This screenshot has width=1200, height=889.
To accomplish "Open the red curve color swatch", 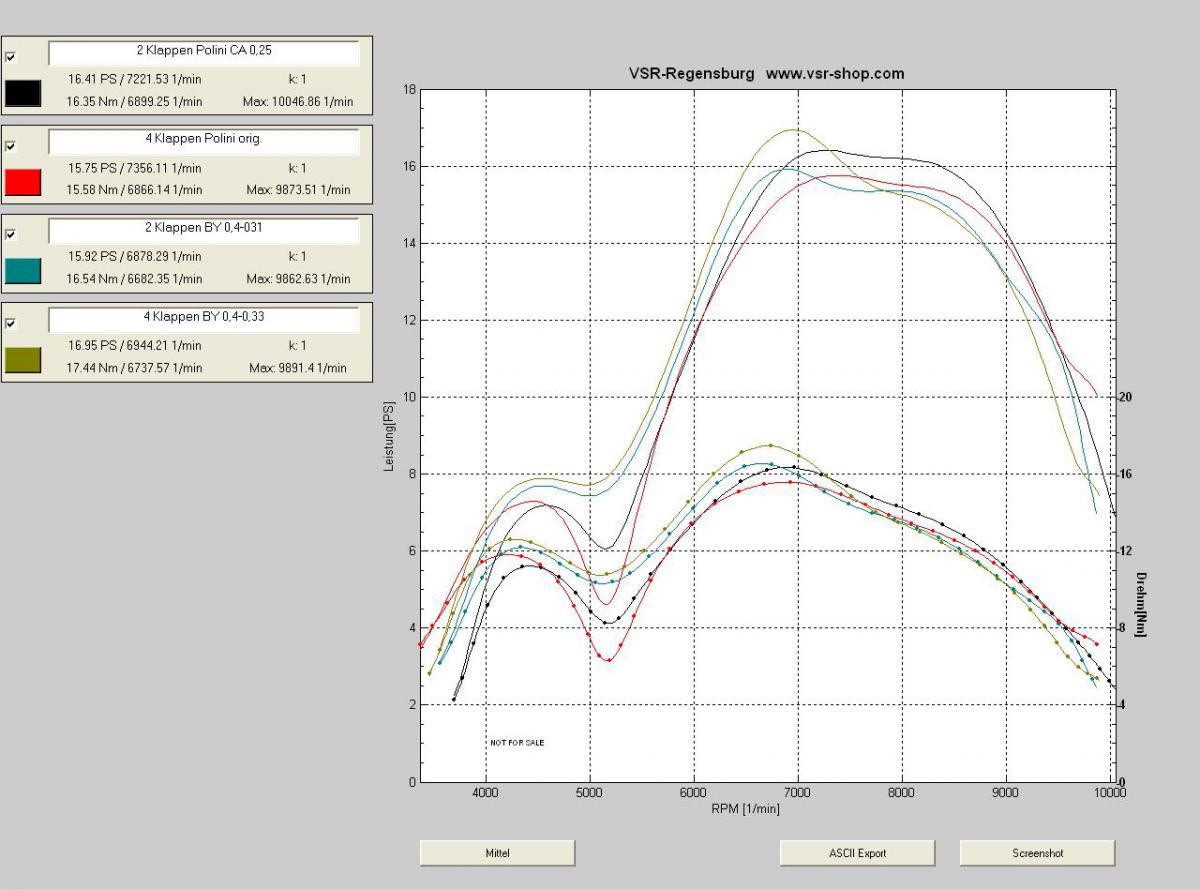I will pos(22,181).
